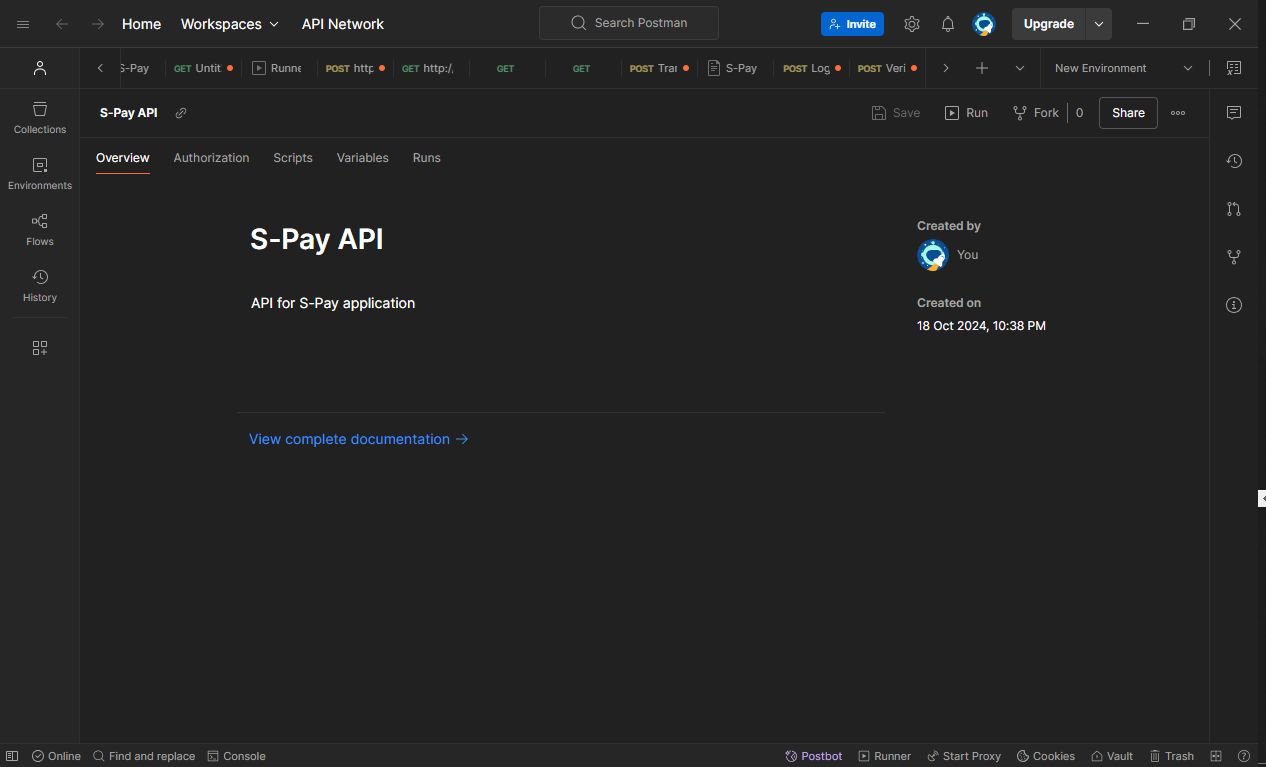Open Runner from the status bar

(885, 756)
